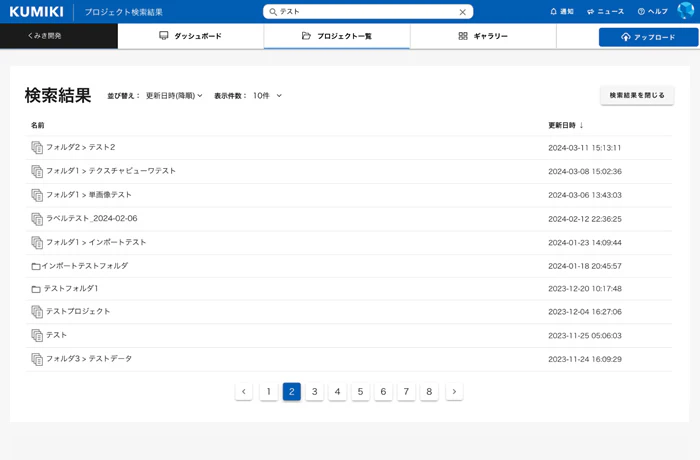The height and width of the screenshot is (460, 700).
Task: Switch to プロジェクト一覧 tab
Action: click(x=337, y=36)
